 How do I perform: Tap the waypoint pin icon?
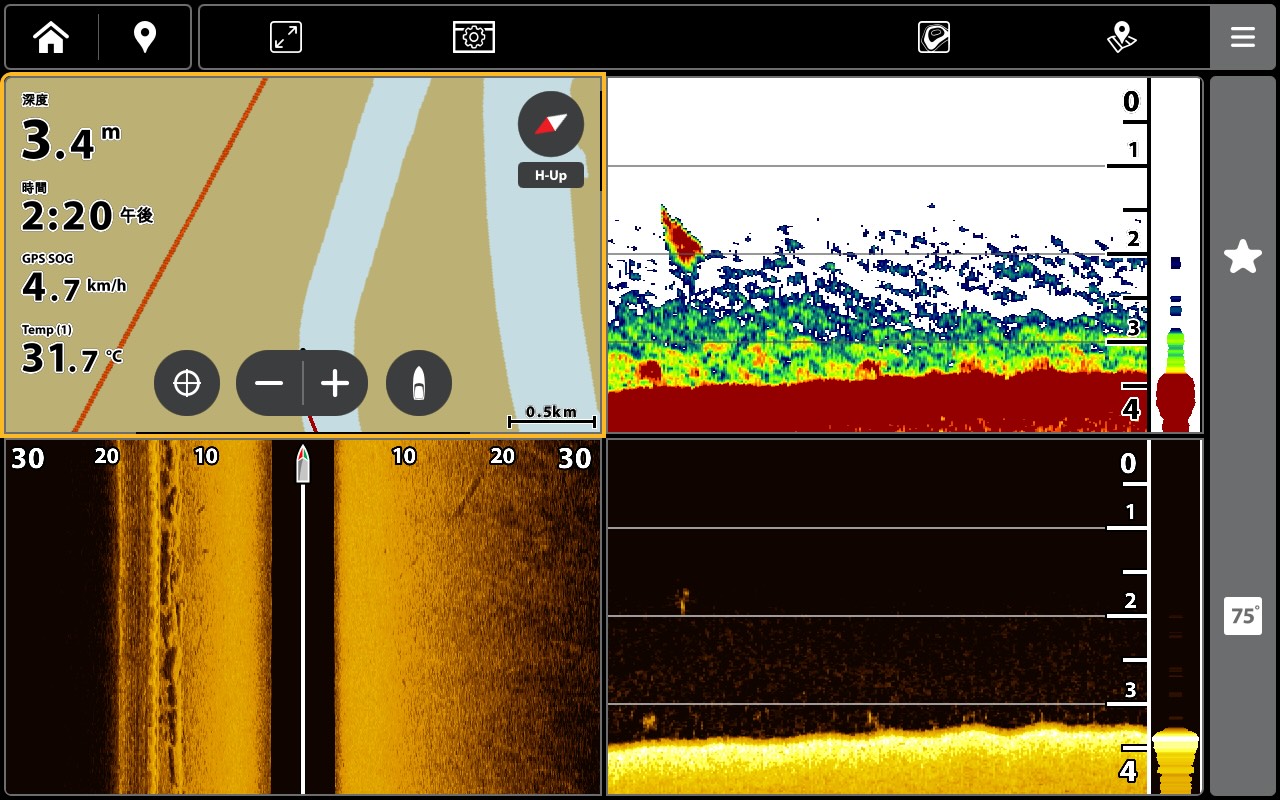(145, 38)
